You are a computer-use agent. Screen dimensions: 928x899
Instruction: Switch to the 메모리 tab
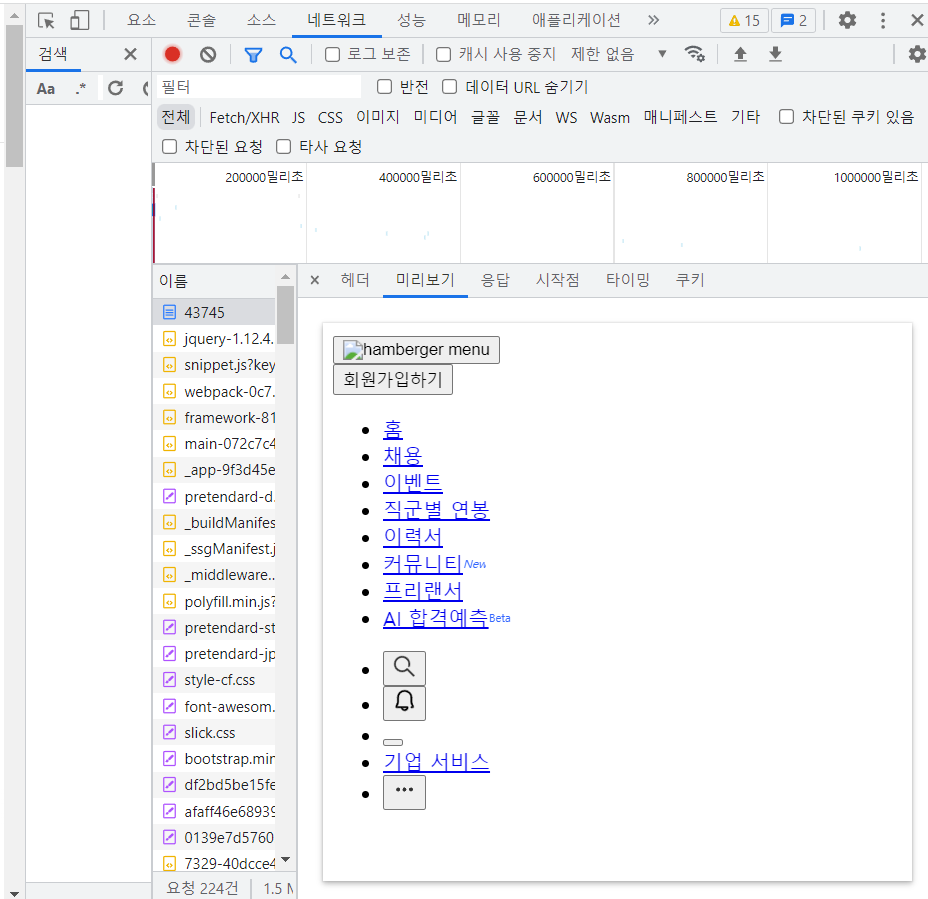pyautogui.click(x=479, y=21)
